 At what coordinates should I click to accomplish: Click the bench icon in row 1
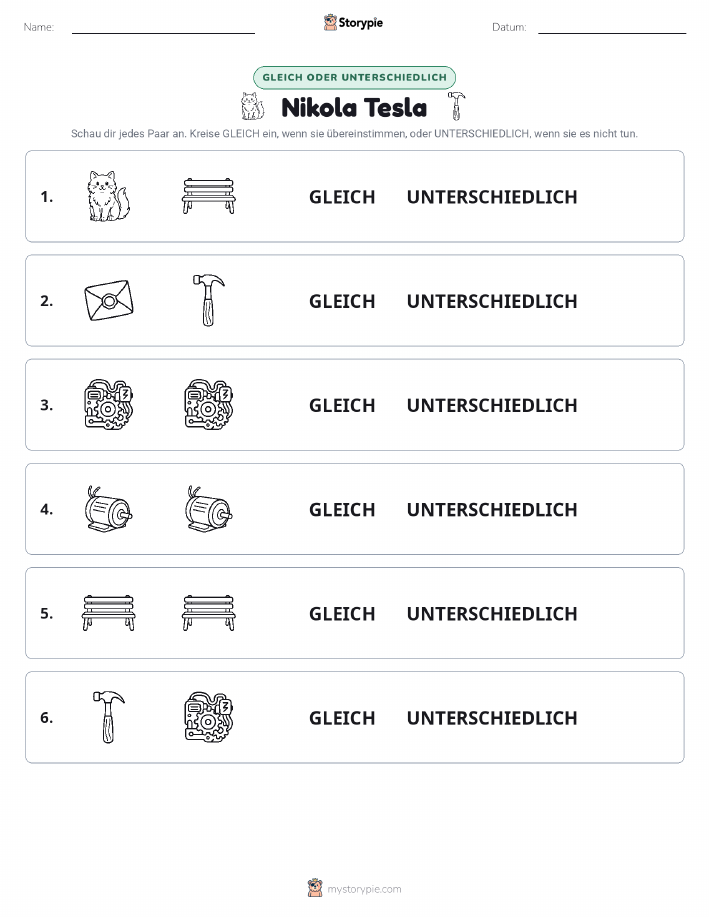208,196
